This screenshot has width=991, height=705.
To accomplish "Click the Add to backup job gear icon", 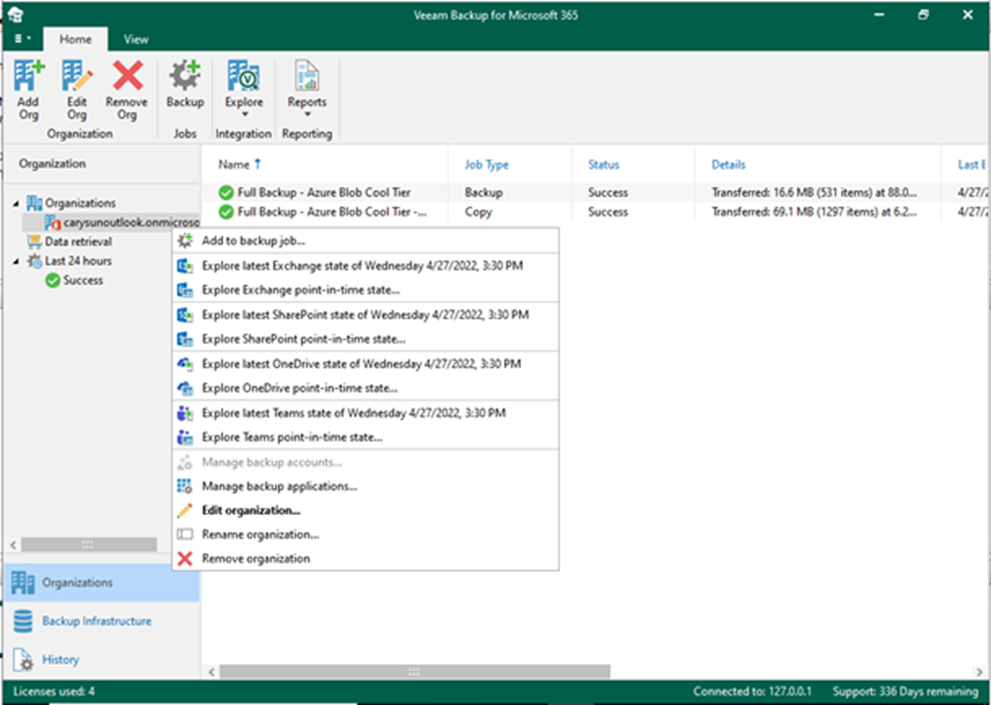I will pos(185,240).
